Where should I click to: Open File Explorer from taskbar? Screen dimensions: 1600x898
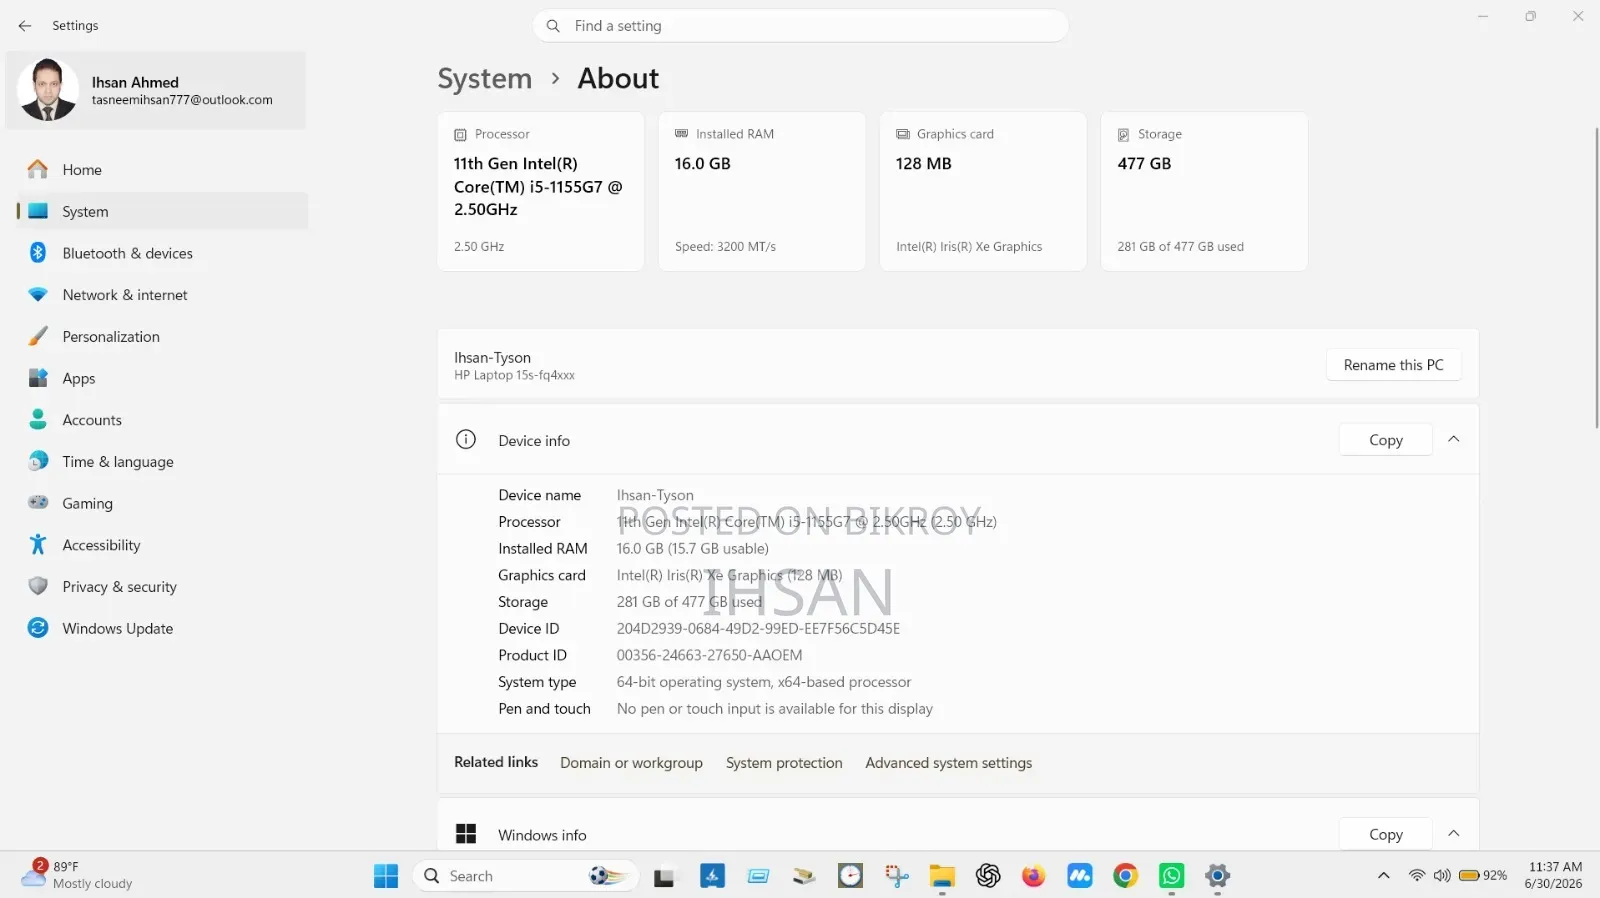tap(942, 876)
